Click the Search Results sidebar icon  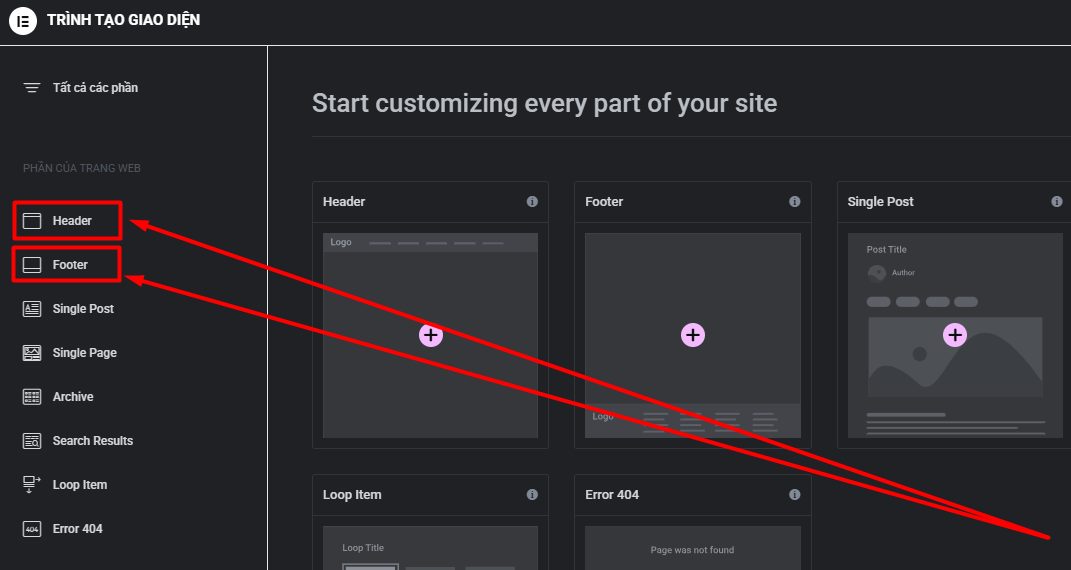32,441
